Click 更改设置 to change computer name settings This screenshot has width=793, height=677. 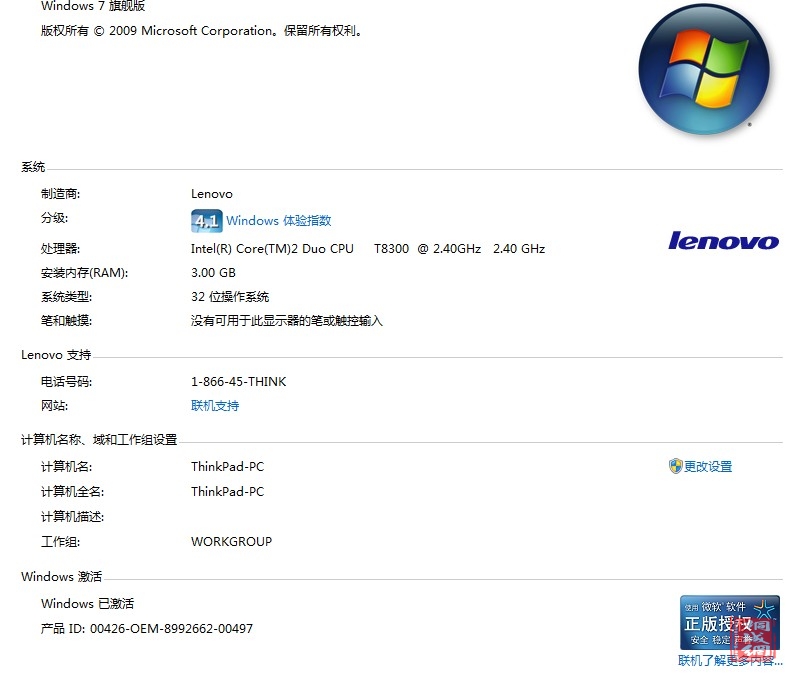pyautogui.click(x=708, y=466)
